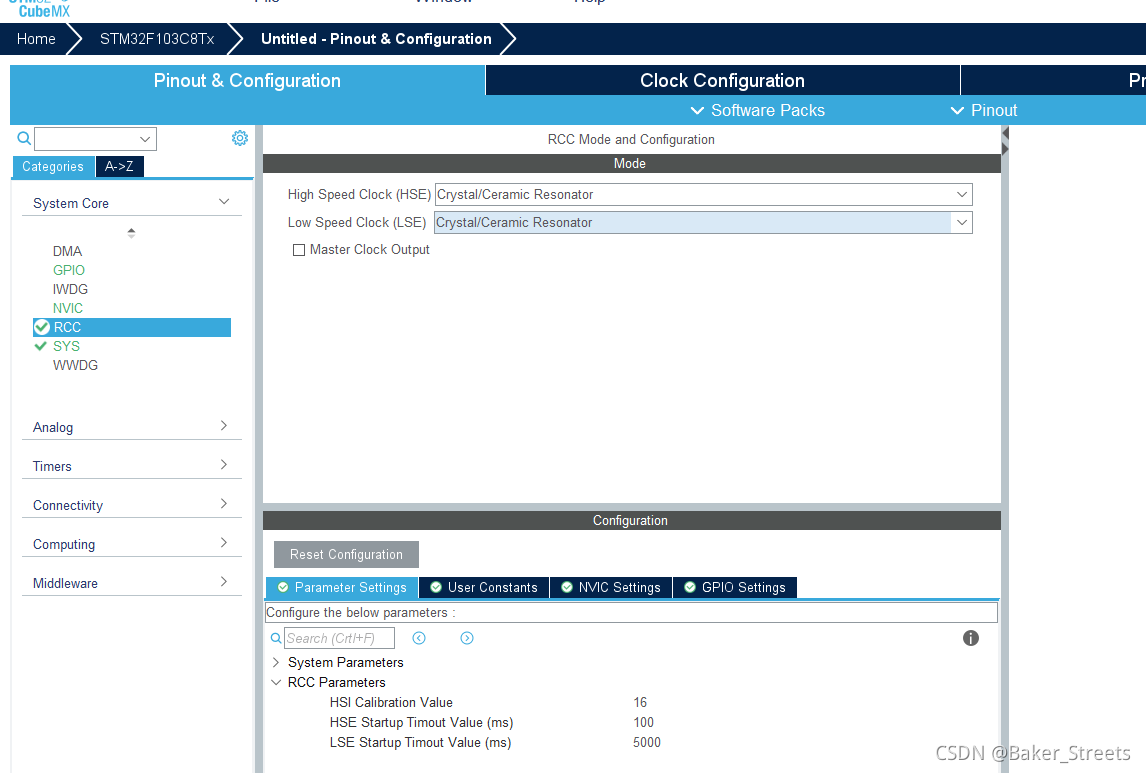Click the HSE Startup Timout Value (ms) label
The height and width of the screenshot is (773, 1146).
click(x=422, y=722)
